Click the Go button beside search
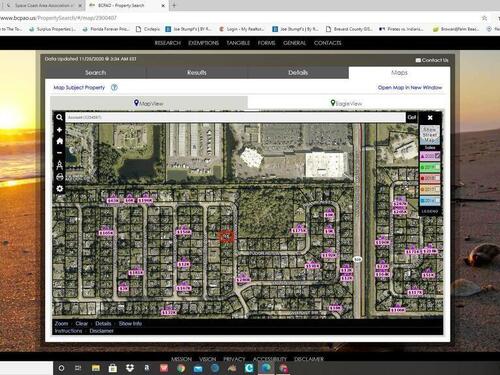500x375 pixels. (x=412, y=117)
